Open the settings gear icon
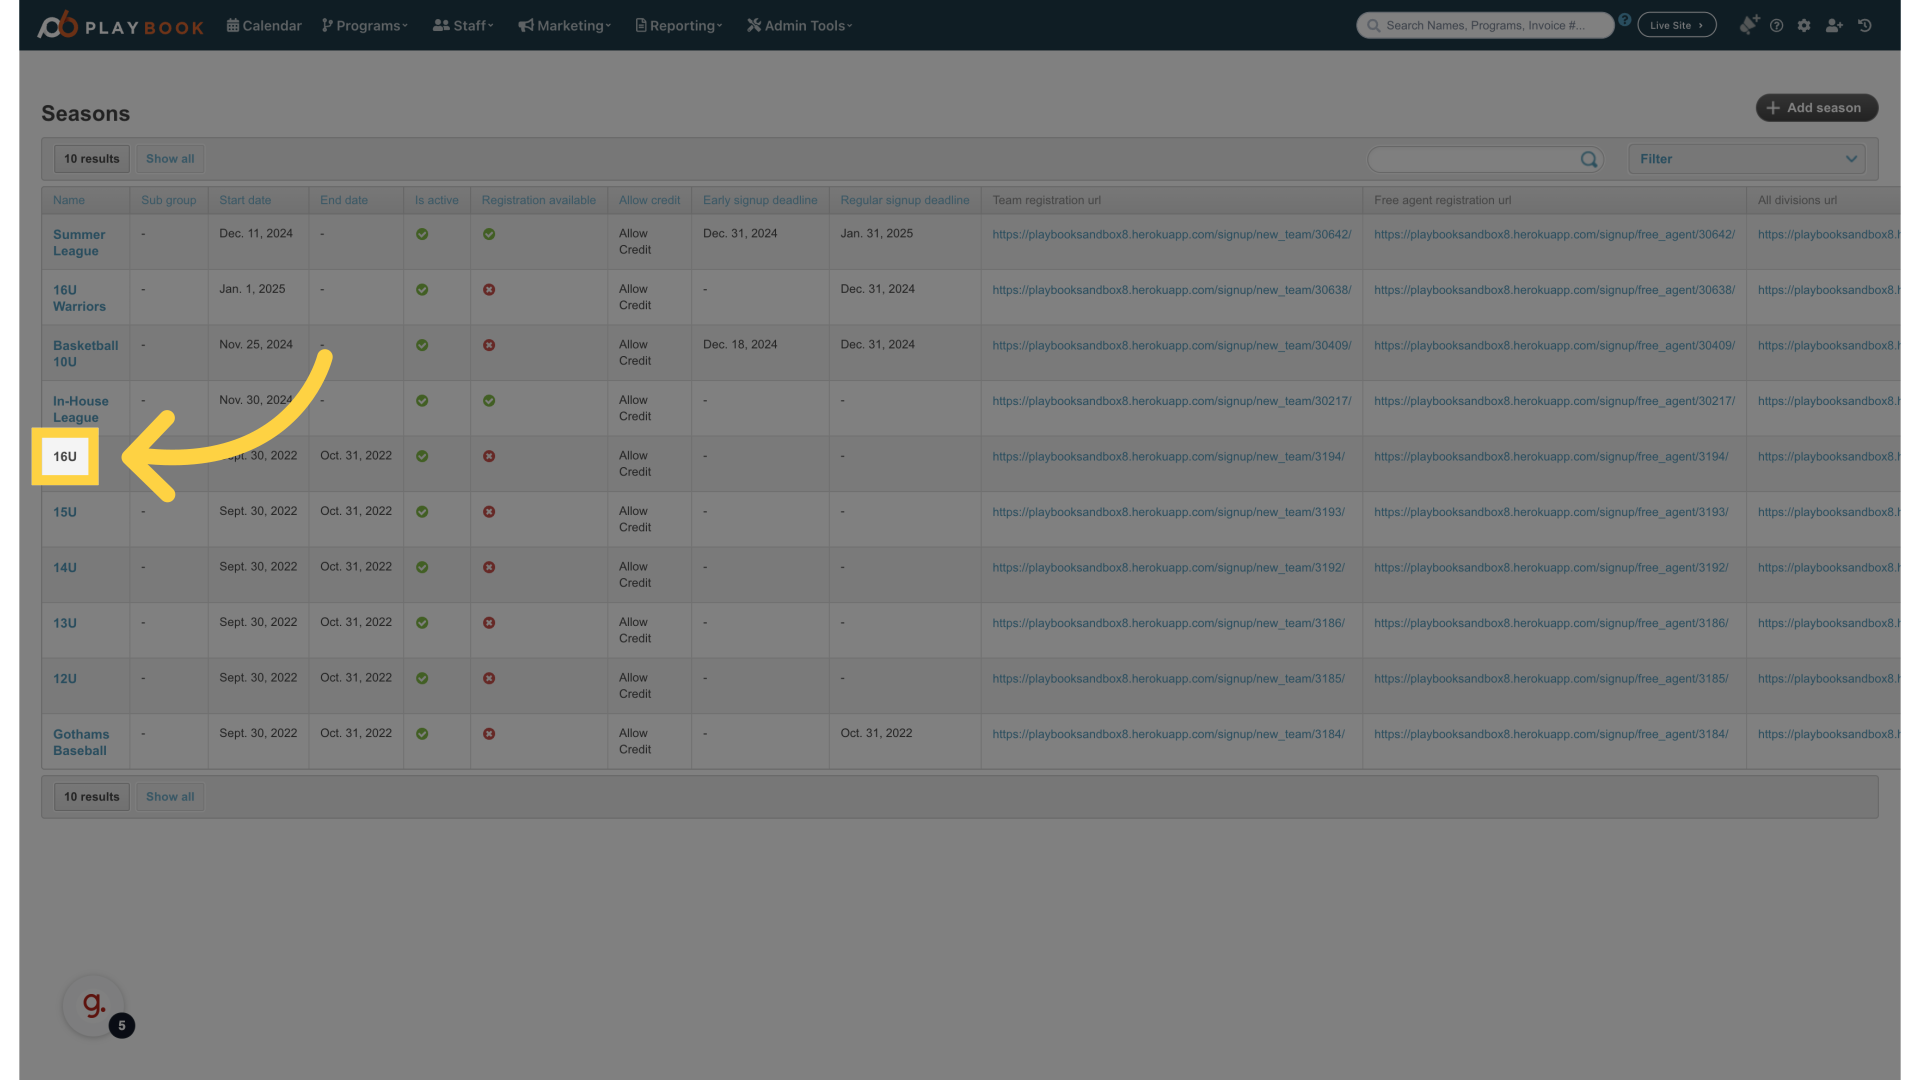 (1805, 26)
